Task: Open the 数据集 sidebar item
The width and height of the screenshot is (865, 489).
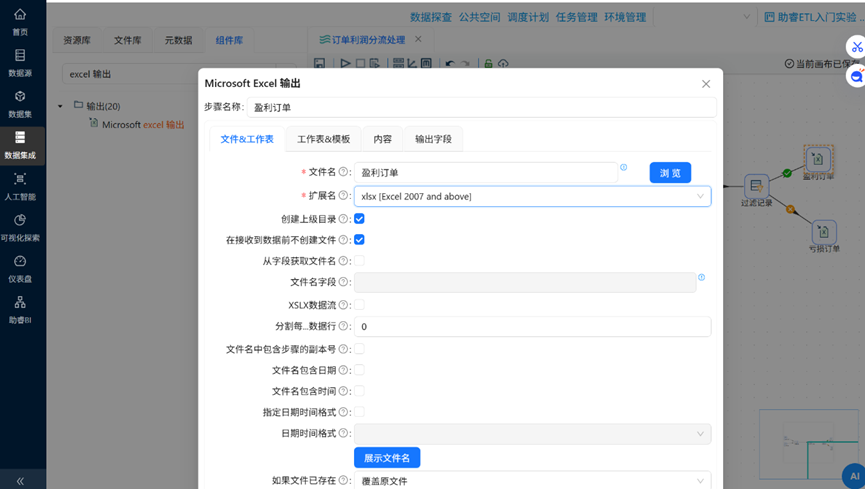Action: pos(20,104)
